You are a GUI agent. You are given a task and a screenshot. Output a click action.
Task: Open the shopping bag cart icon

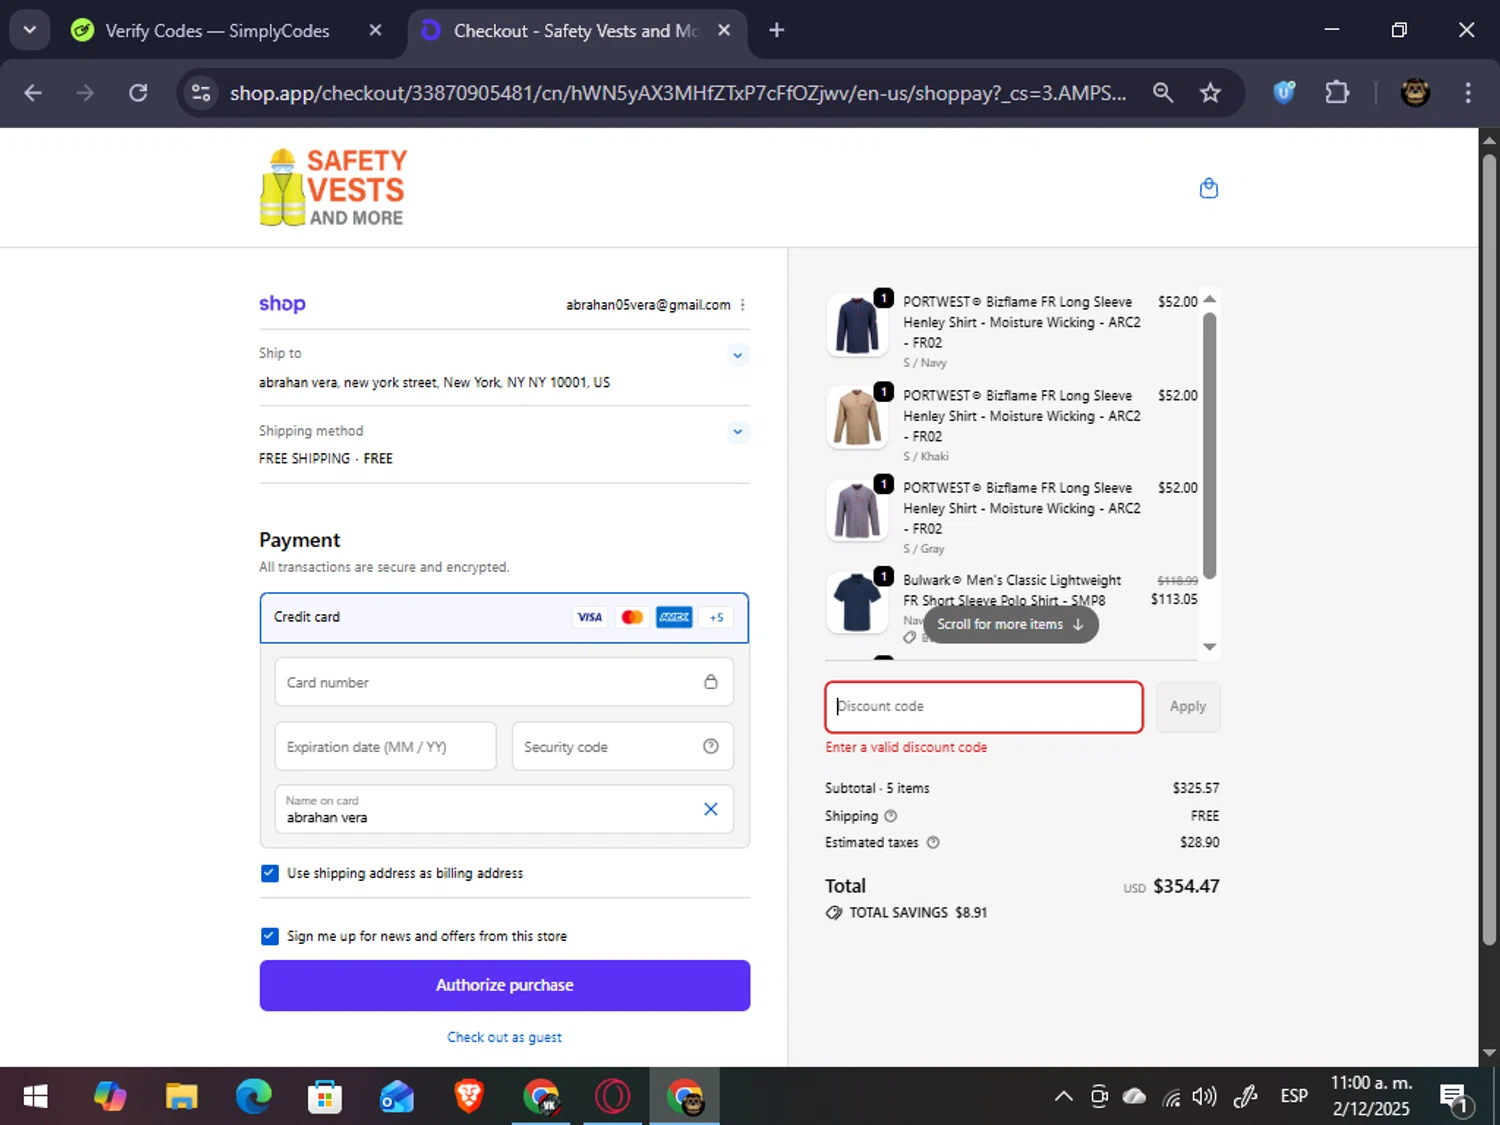tap(1208, 188)
